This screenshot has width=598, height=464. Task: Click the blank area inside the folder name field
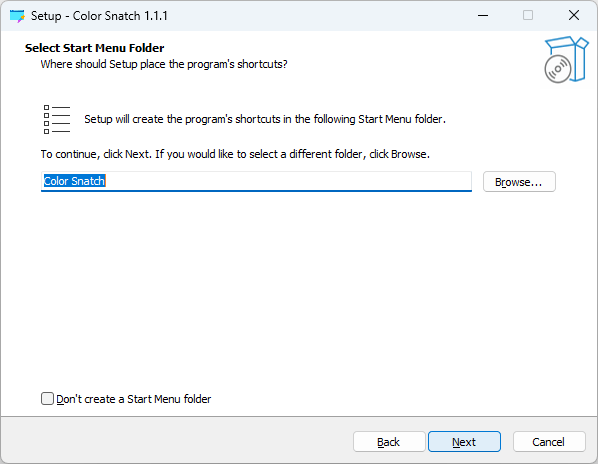288,181
